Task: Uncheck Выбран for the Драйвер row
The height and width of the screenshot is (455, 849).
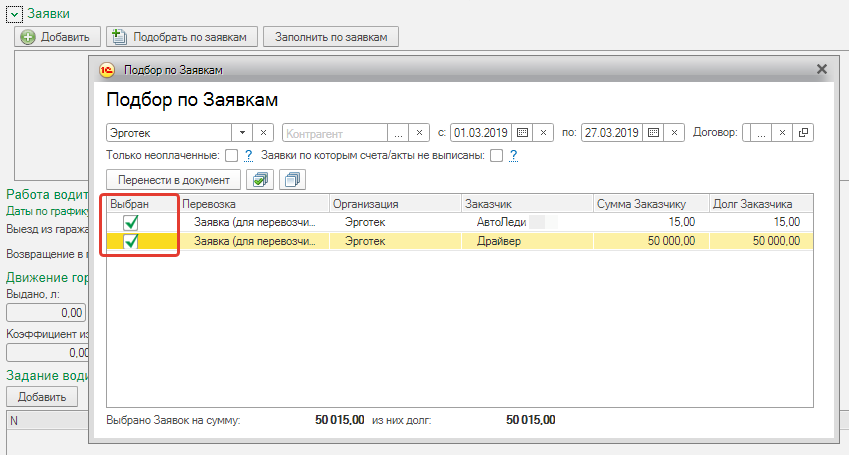Action: [130, 241]
